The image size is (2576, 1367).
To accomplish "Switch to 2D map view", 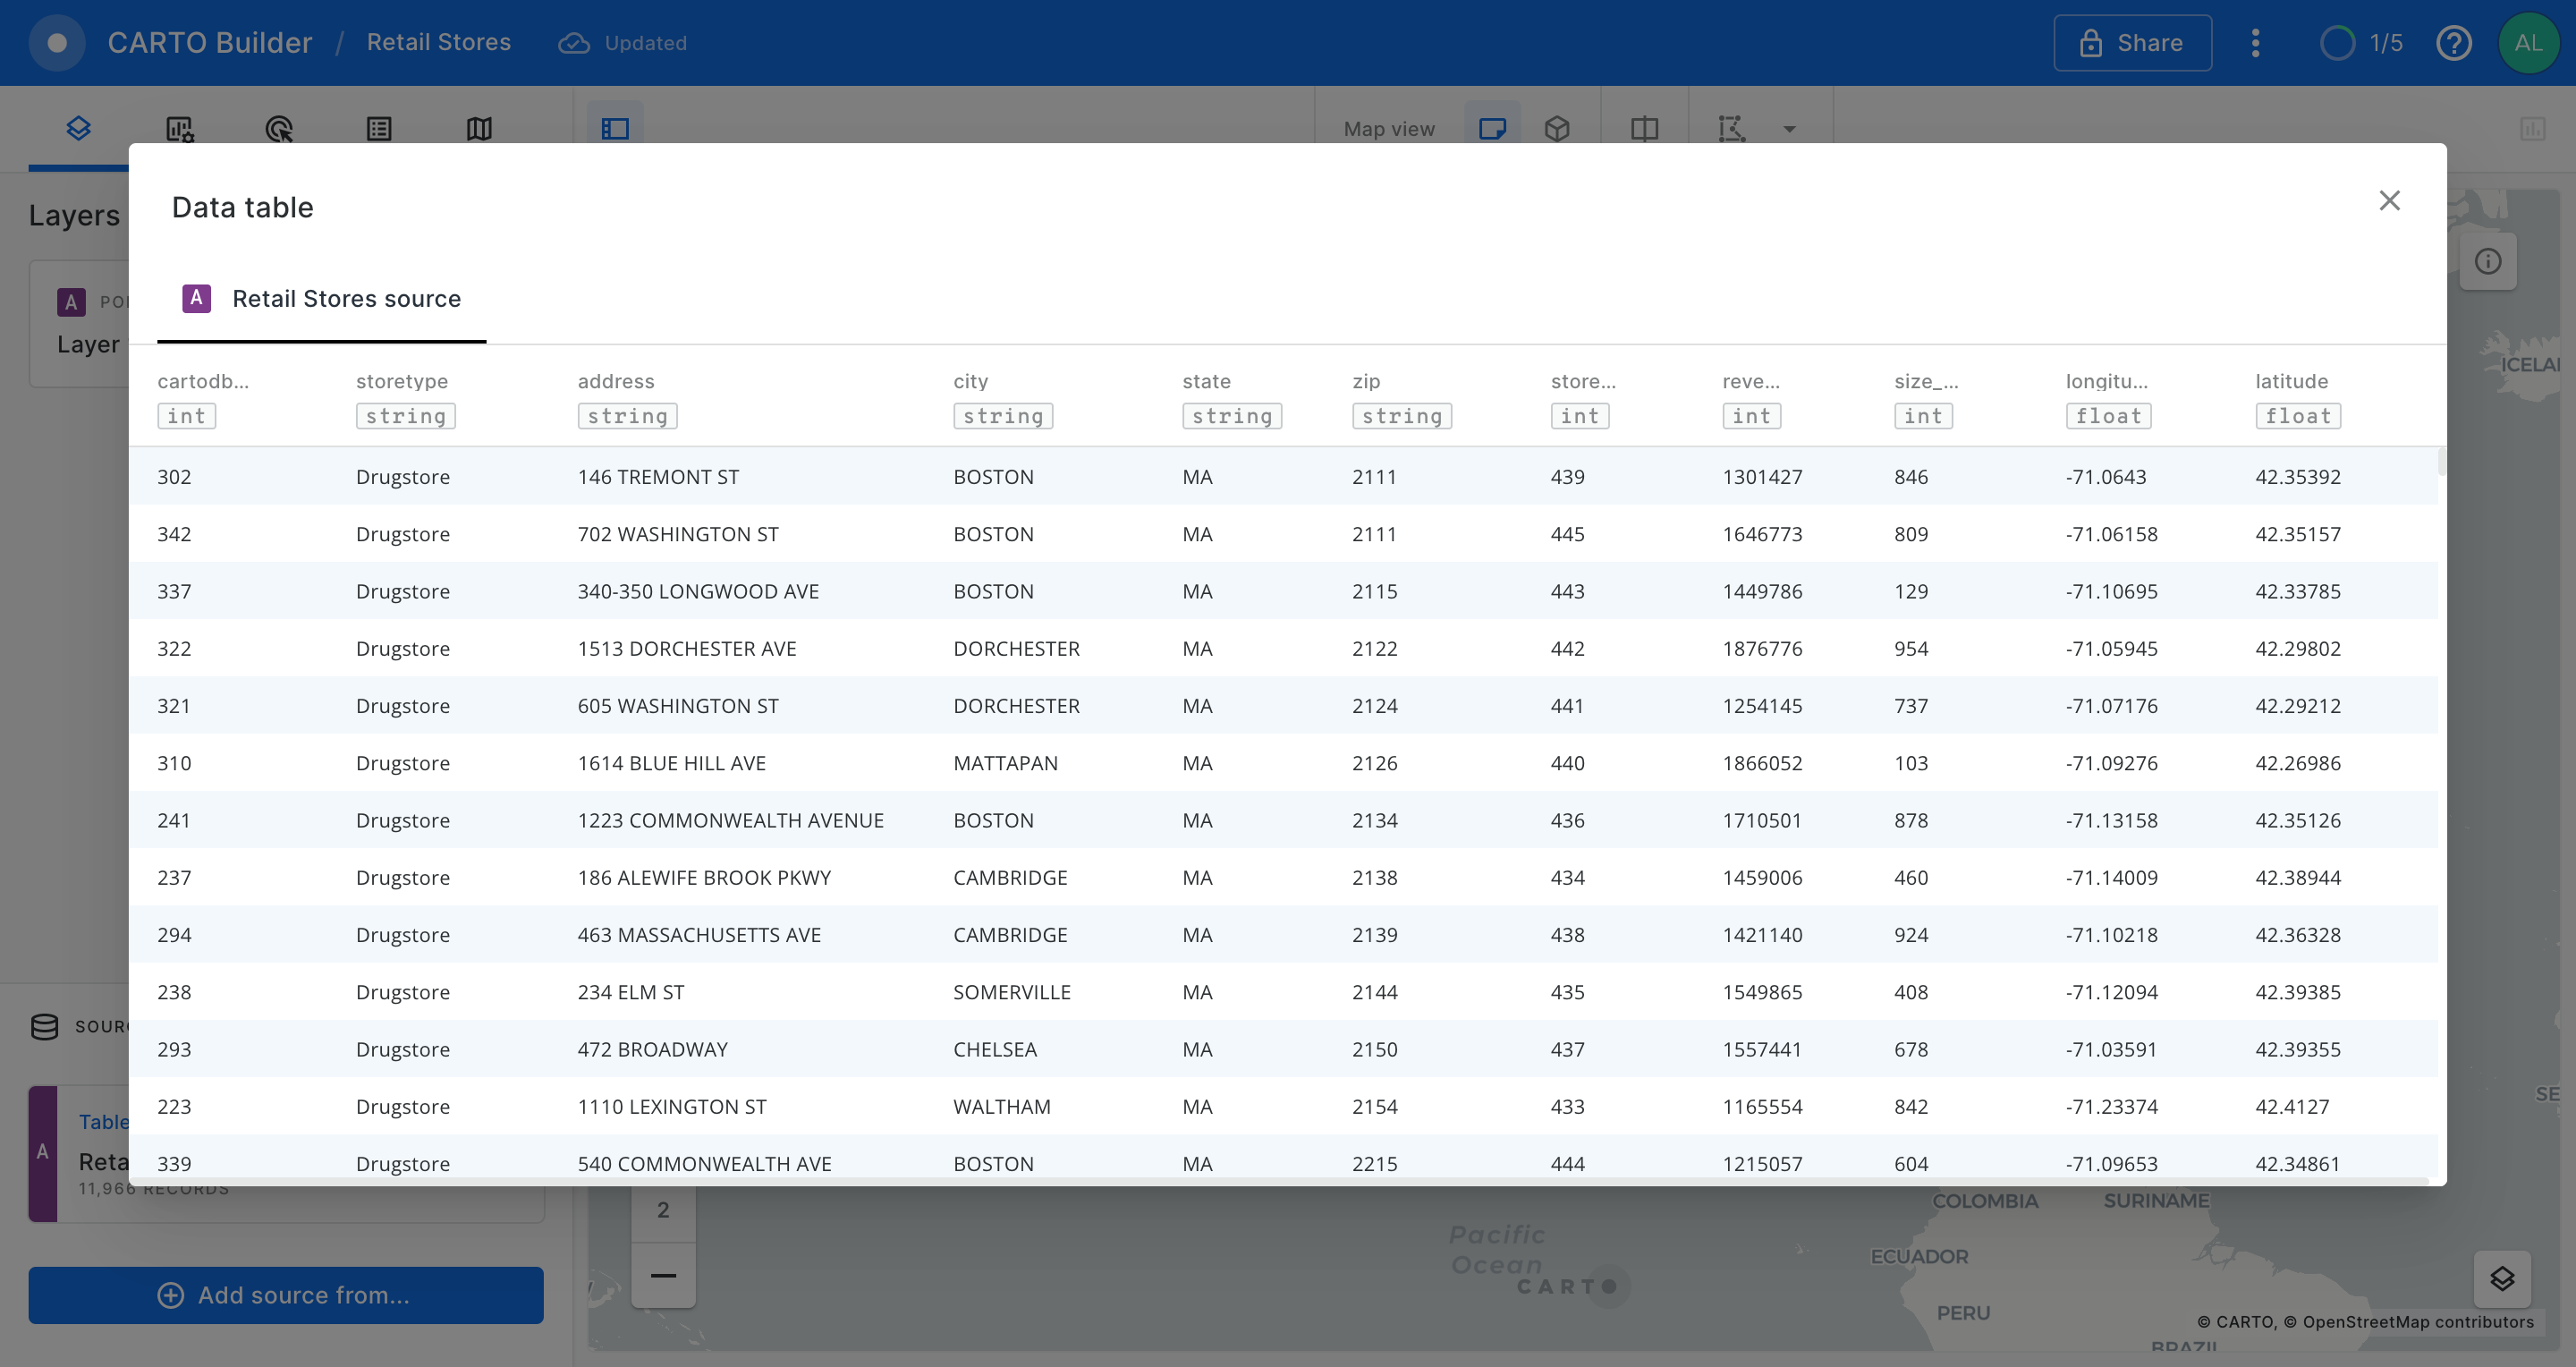I will [x=1492, y=128].
